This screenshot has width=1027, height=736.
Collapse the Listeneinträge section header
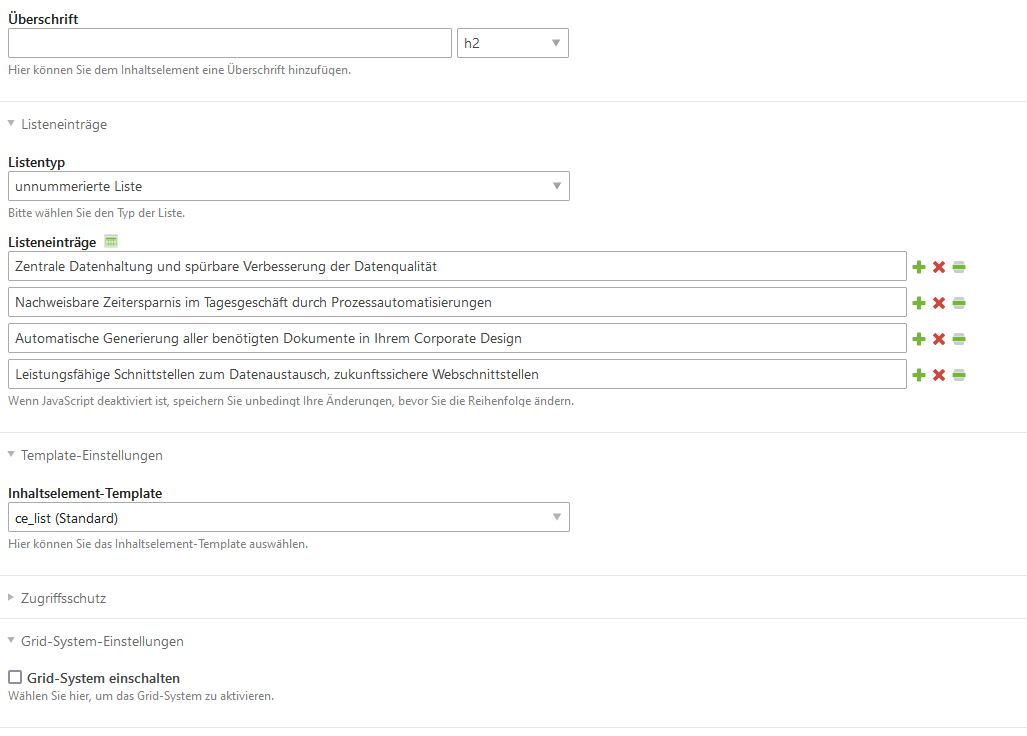point(63,125)
